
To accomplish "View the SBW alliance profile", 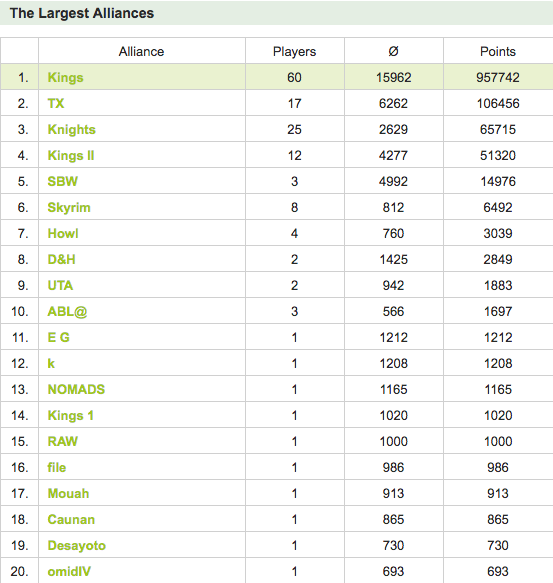I will click(x=62, y=181).
